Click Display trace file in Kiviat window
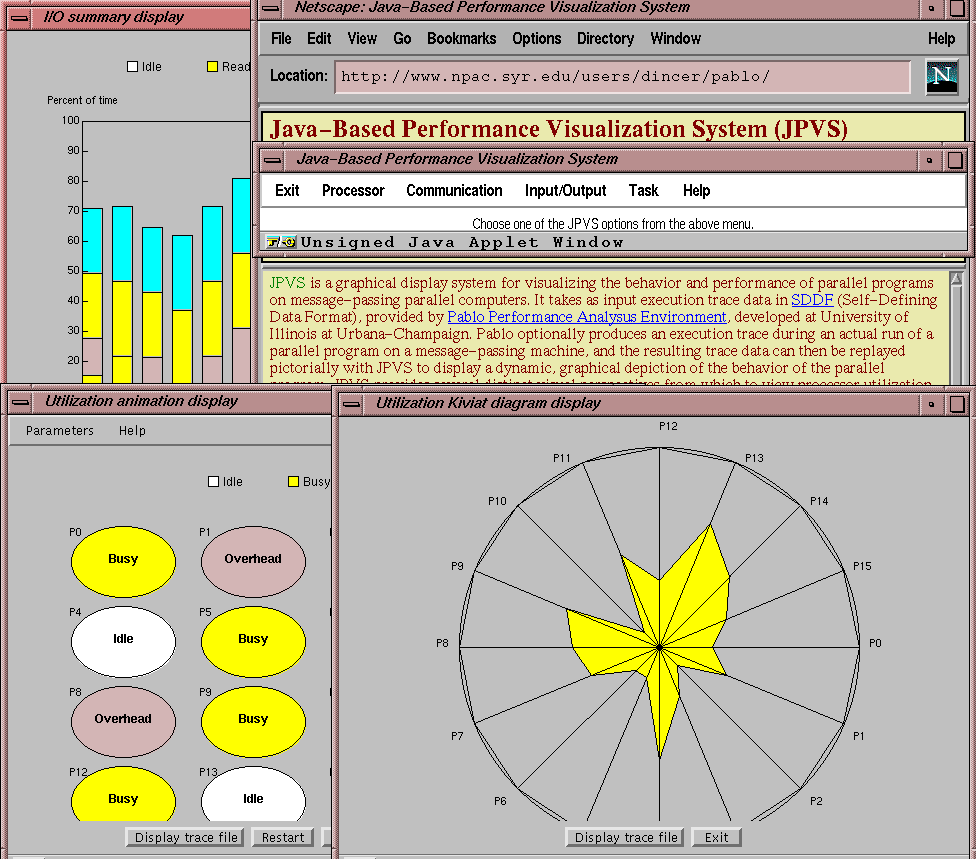This screenshot has height=859, width=976. tap(626, 838)
